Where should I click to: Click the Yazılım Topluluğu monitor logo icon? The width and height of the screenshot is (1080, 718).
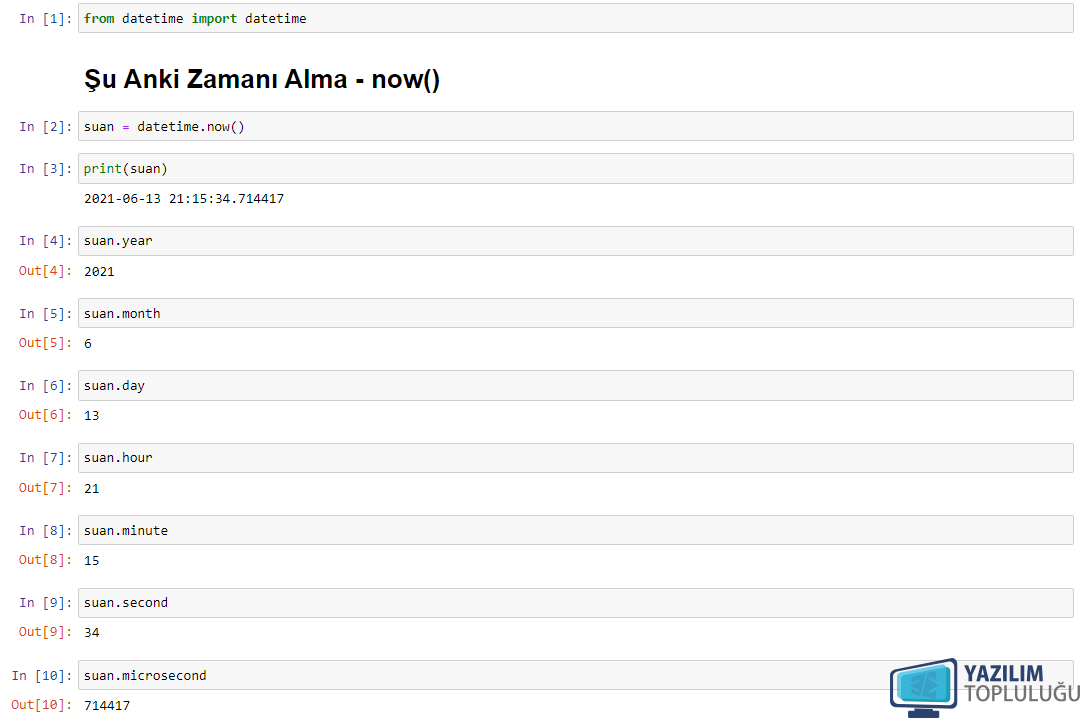coord(924,688)
